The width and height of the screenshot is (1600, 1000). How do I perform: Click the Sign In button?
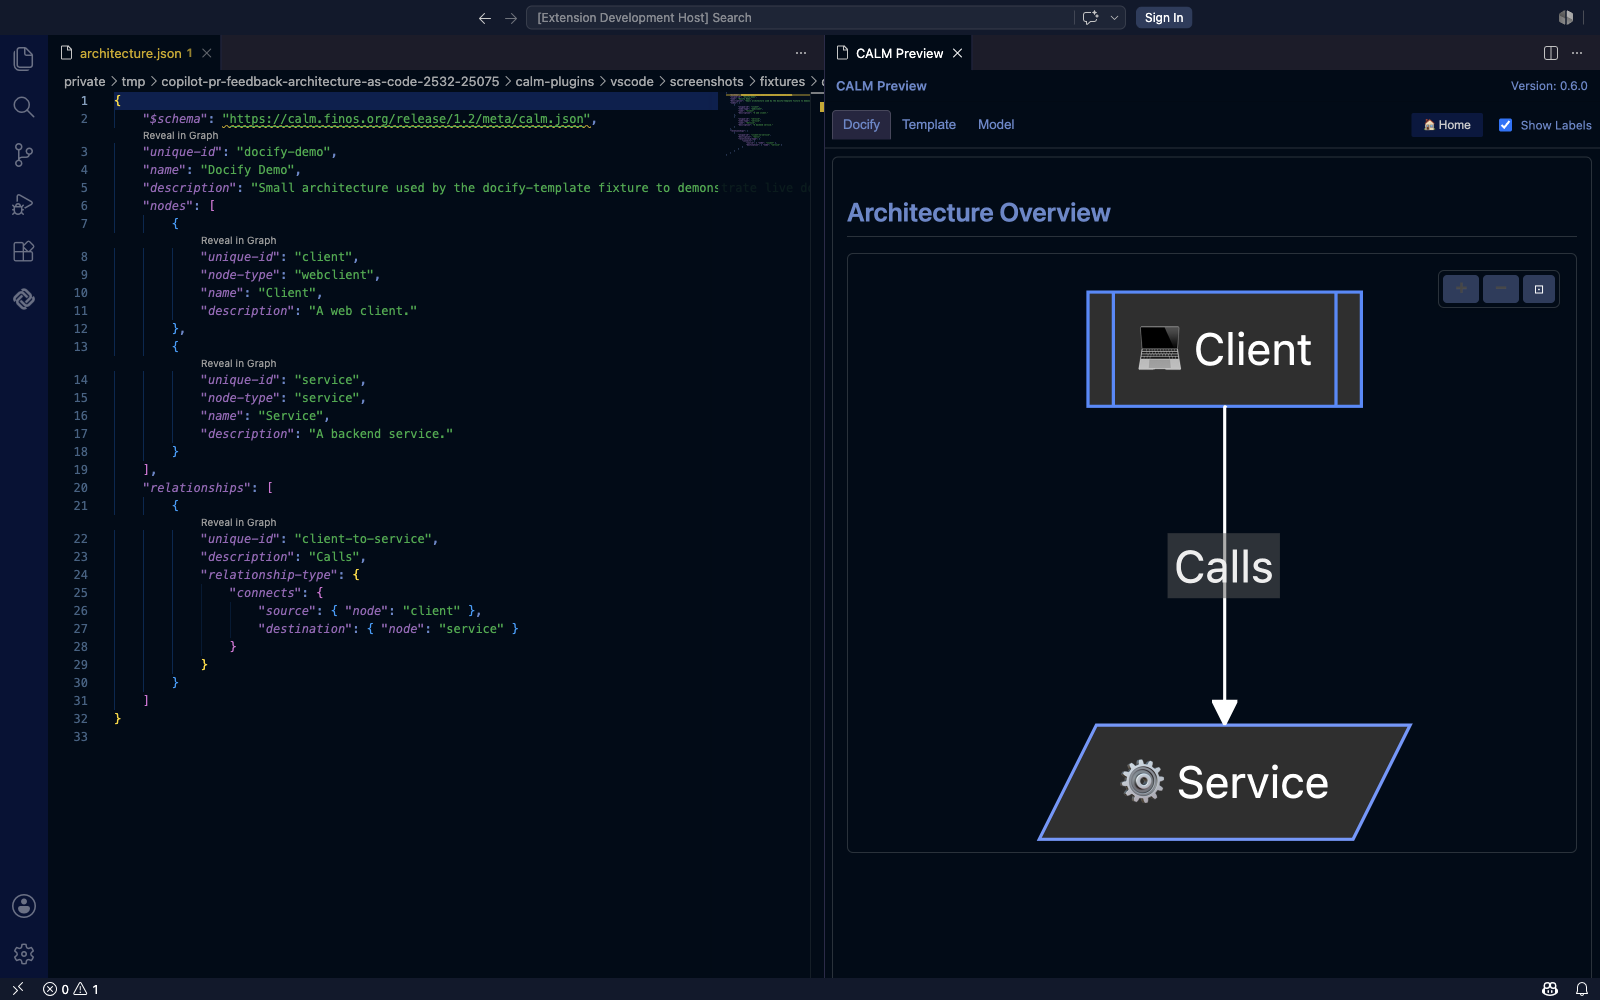[1164, 18]
